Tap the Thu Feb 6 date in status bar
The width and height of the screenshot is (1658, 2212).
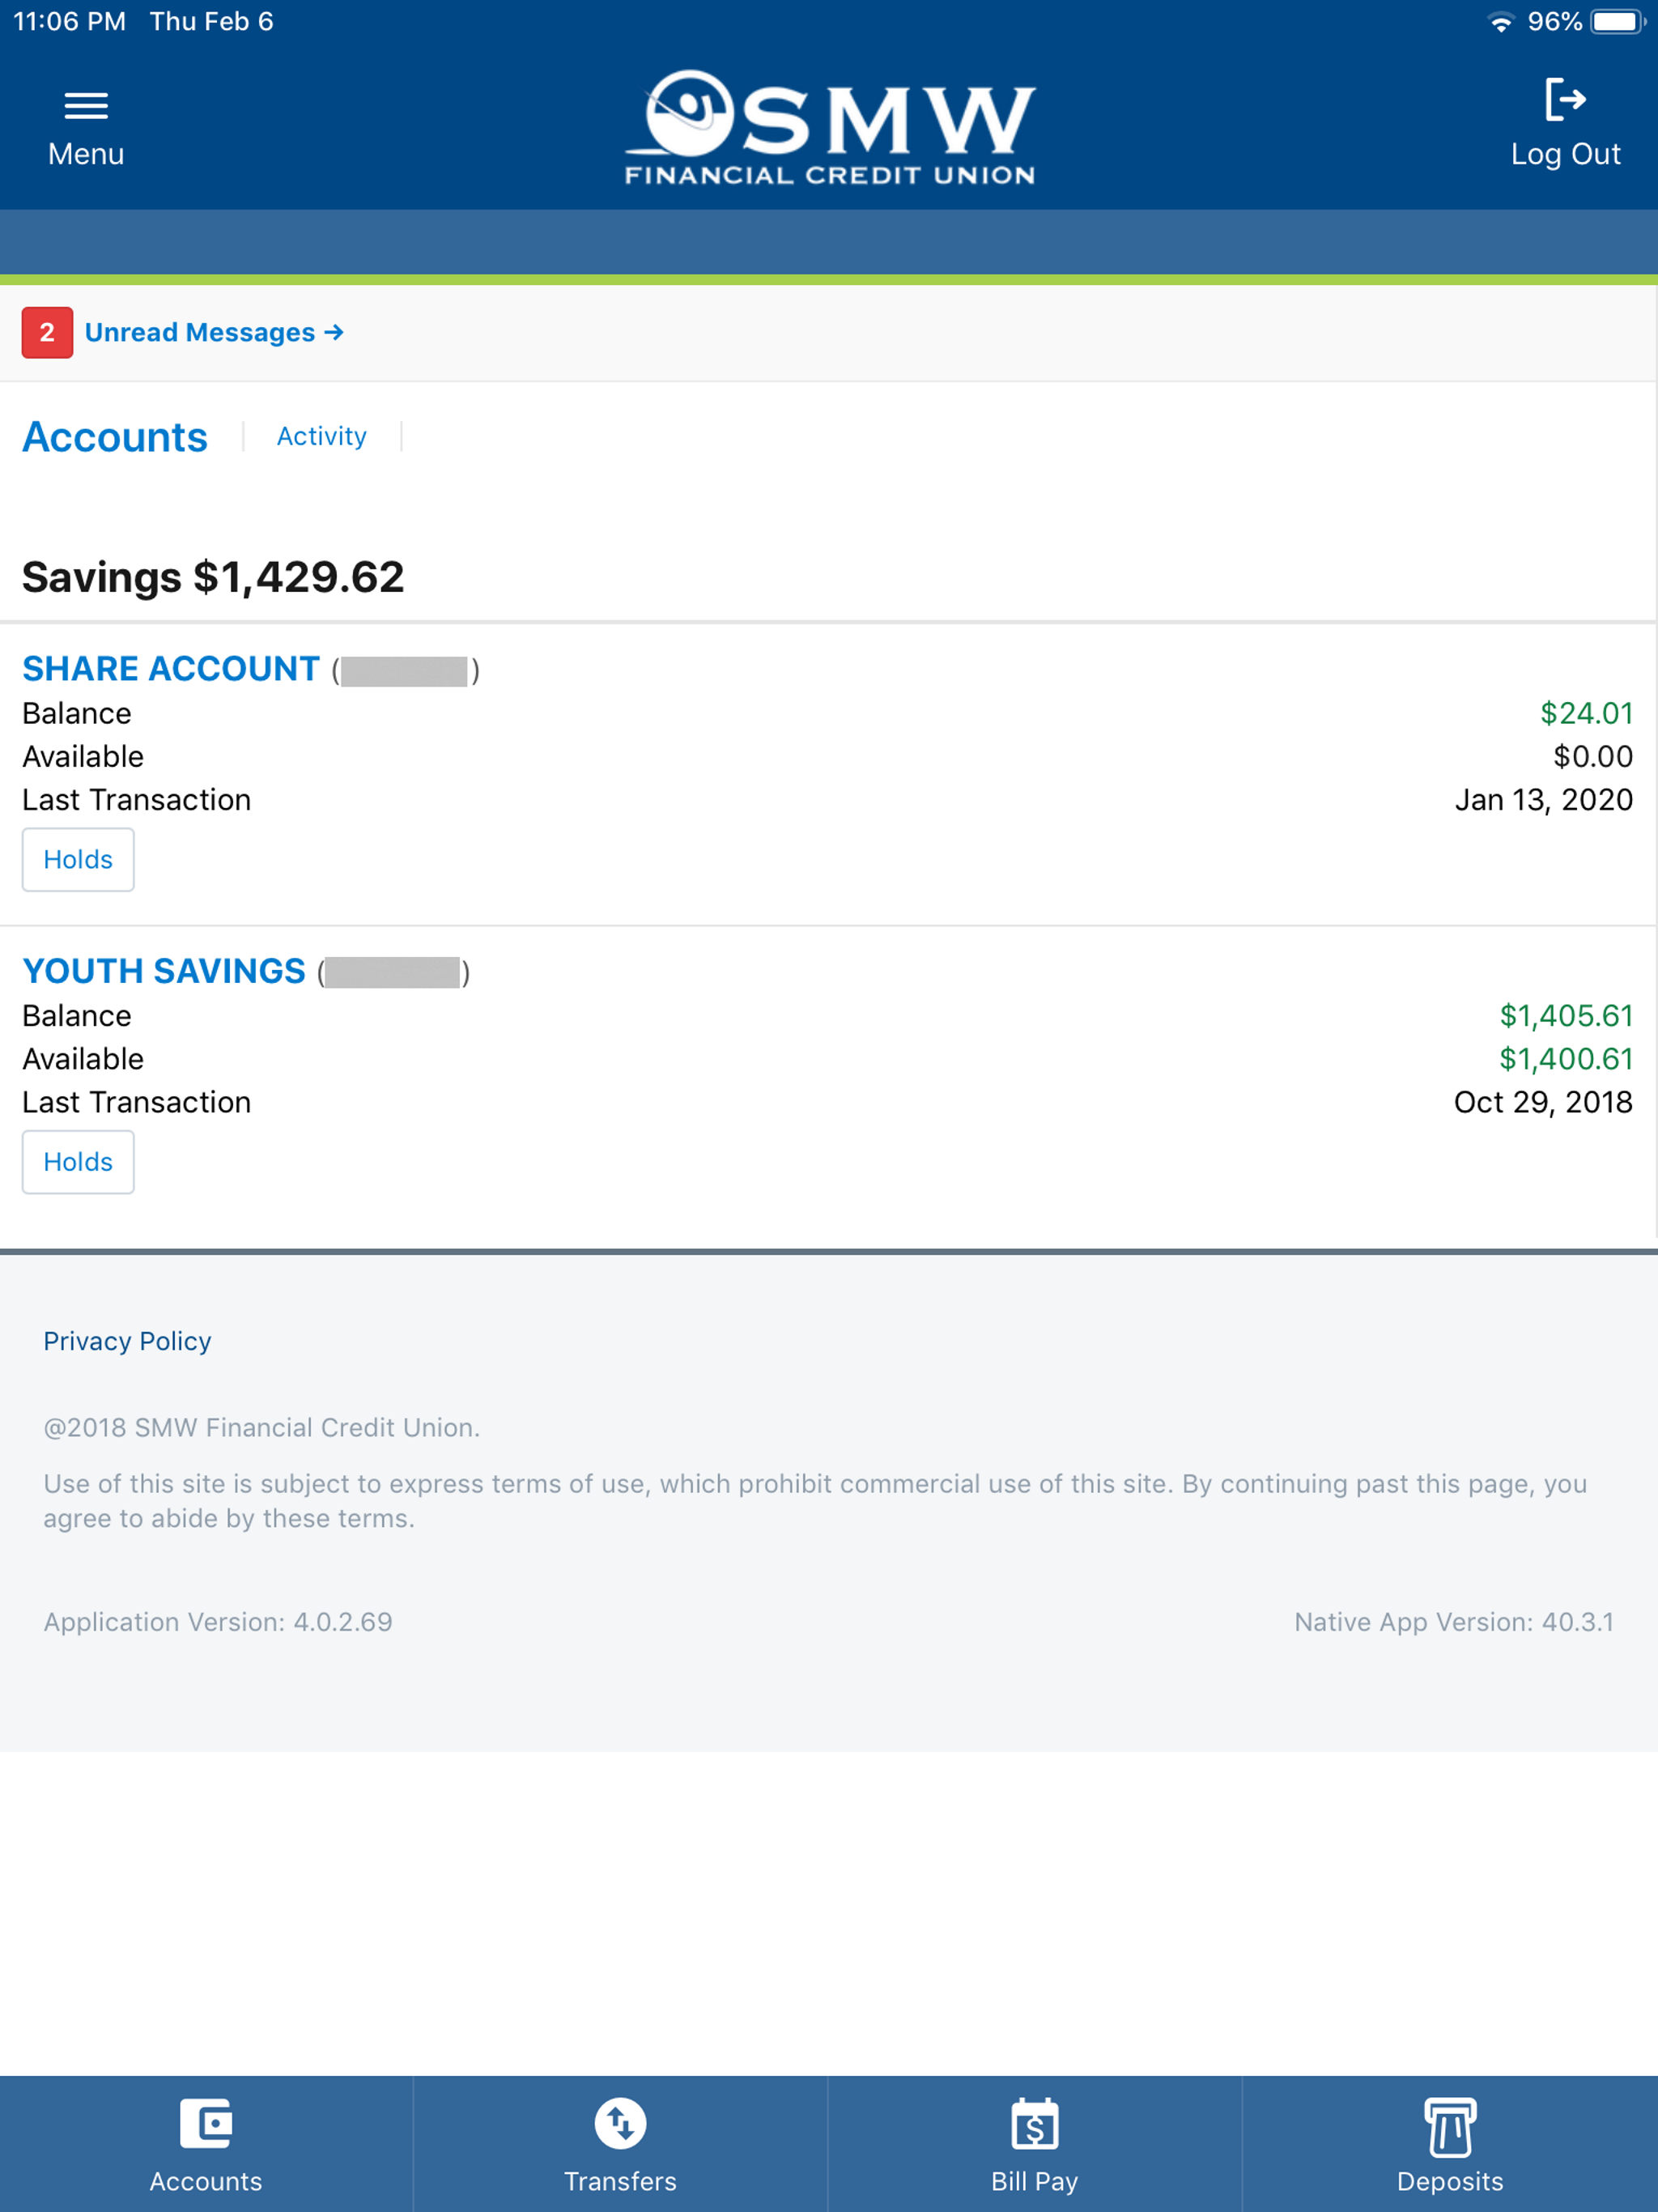point(212,22)
